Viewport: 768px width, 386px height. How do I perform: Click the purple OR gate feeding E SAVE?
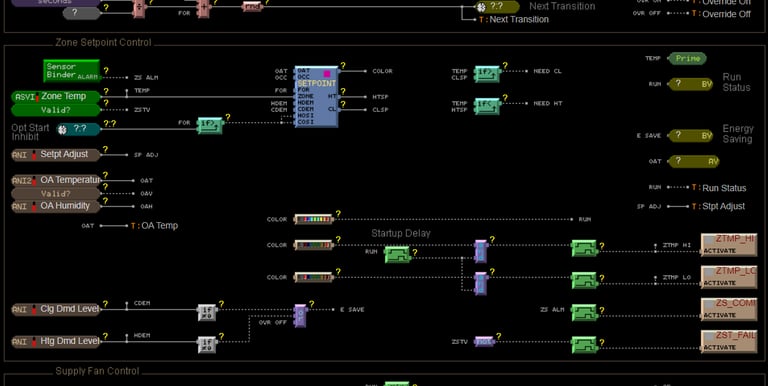tap(300, 316)
